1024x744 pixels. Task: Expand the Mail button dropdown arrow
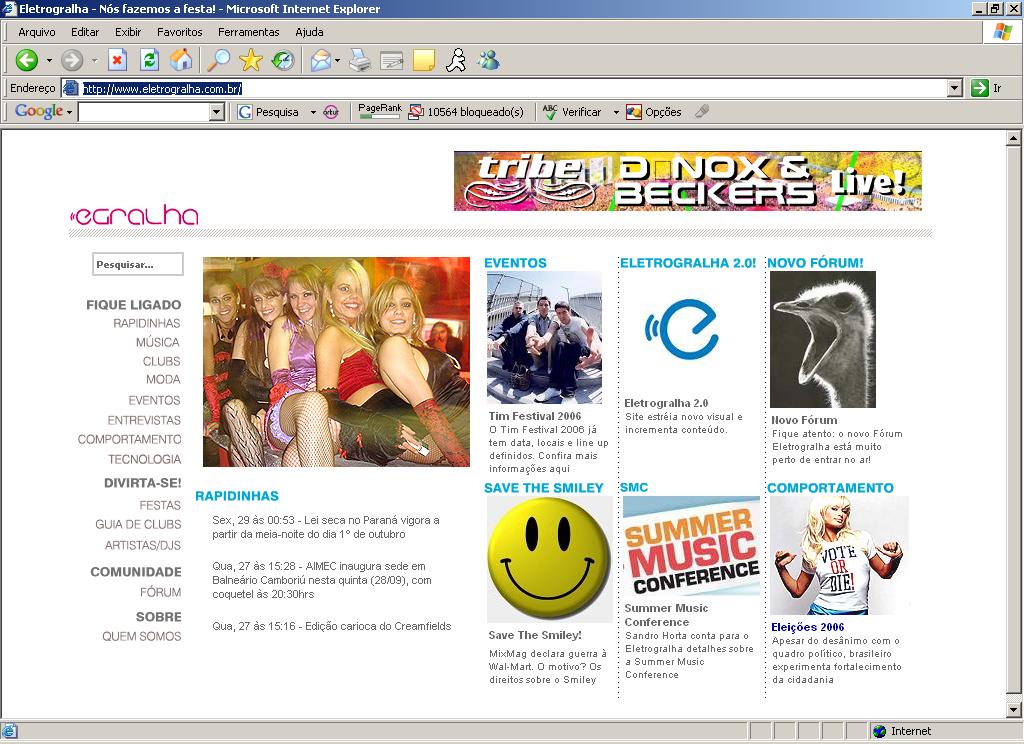coord(338,61)
